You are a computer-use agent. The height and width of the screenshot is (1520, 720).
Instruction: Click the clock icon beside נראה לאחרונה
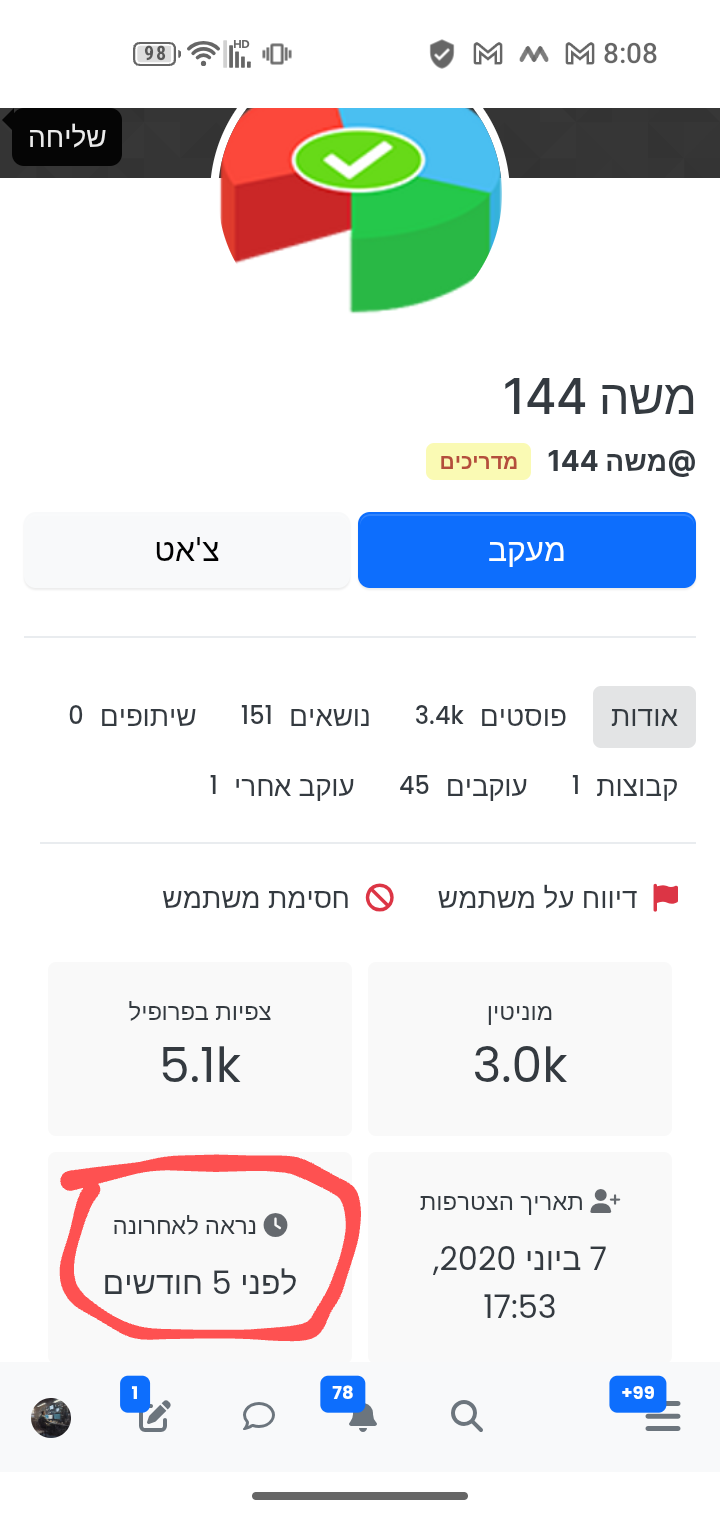pyautogui.click(x=279, y=1221)
